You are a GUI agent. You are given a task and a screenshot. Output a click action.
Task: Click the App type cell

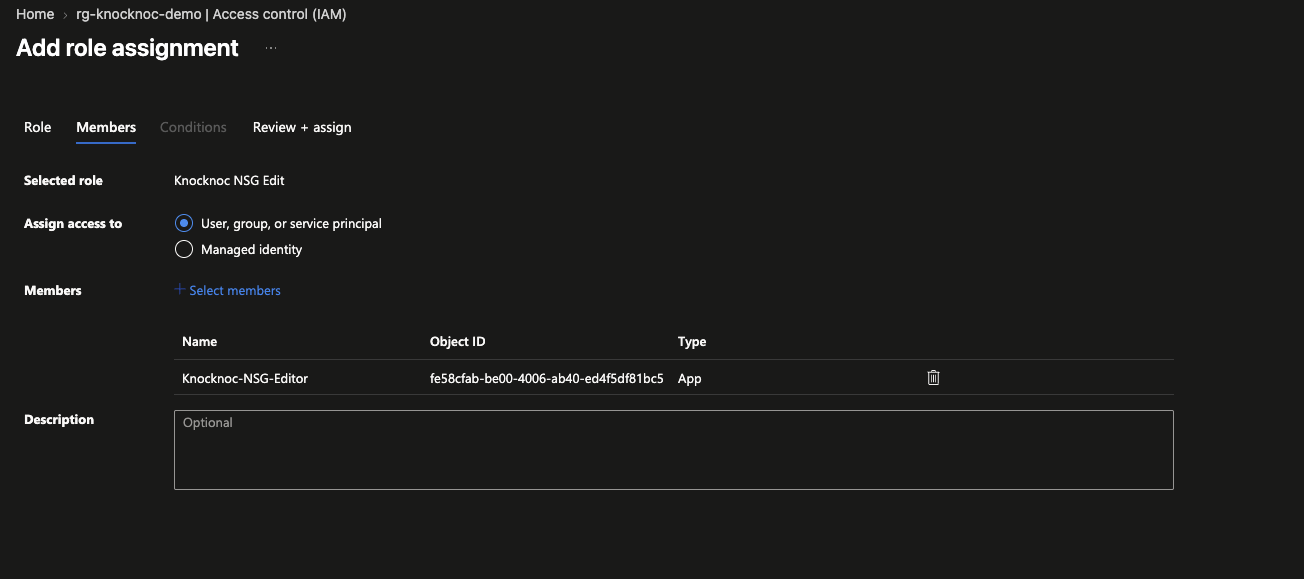click(x=690, y=378)
